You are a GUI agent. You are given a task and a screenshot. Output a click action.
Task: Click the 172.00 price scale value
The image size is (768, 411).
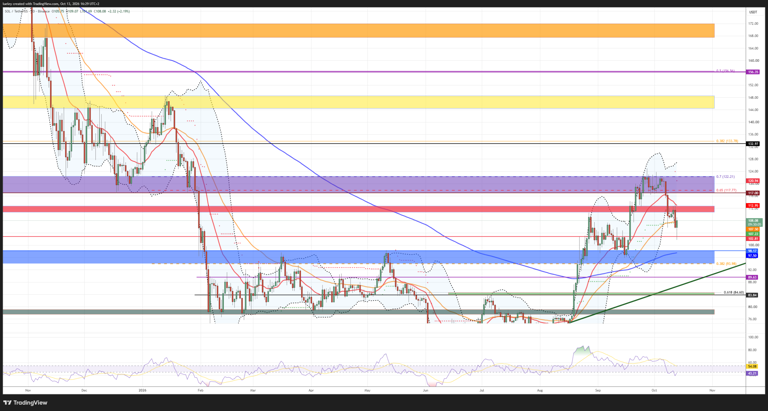(752, 24)
